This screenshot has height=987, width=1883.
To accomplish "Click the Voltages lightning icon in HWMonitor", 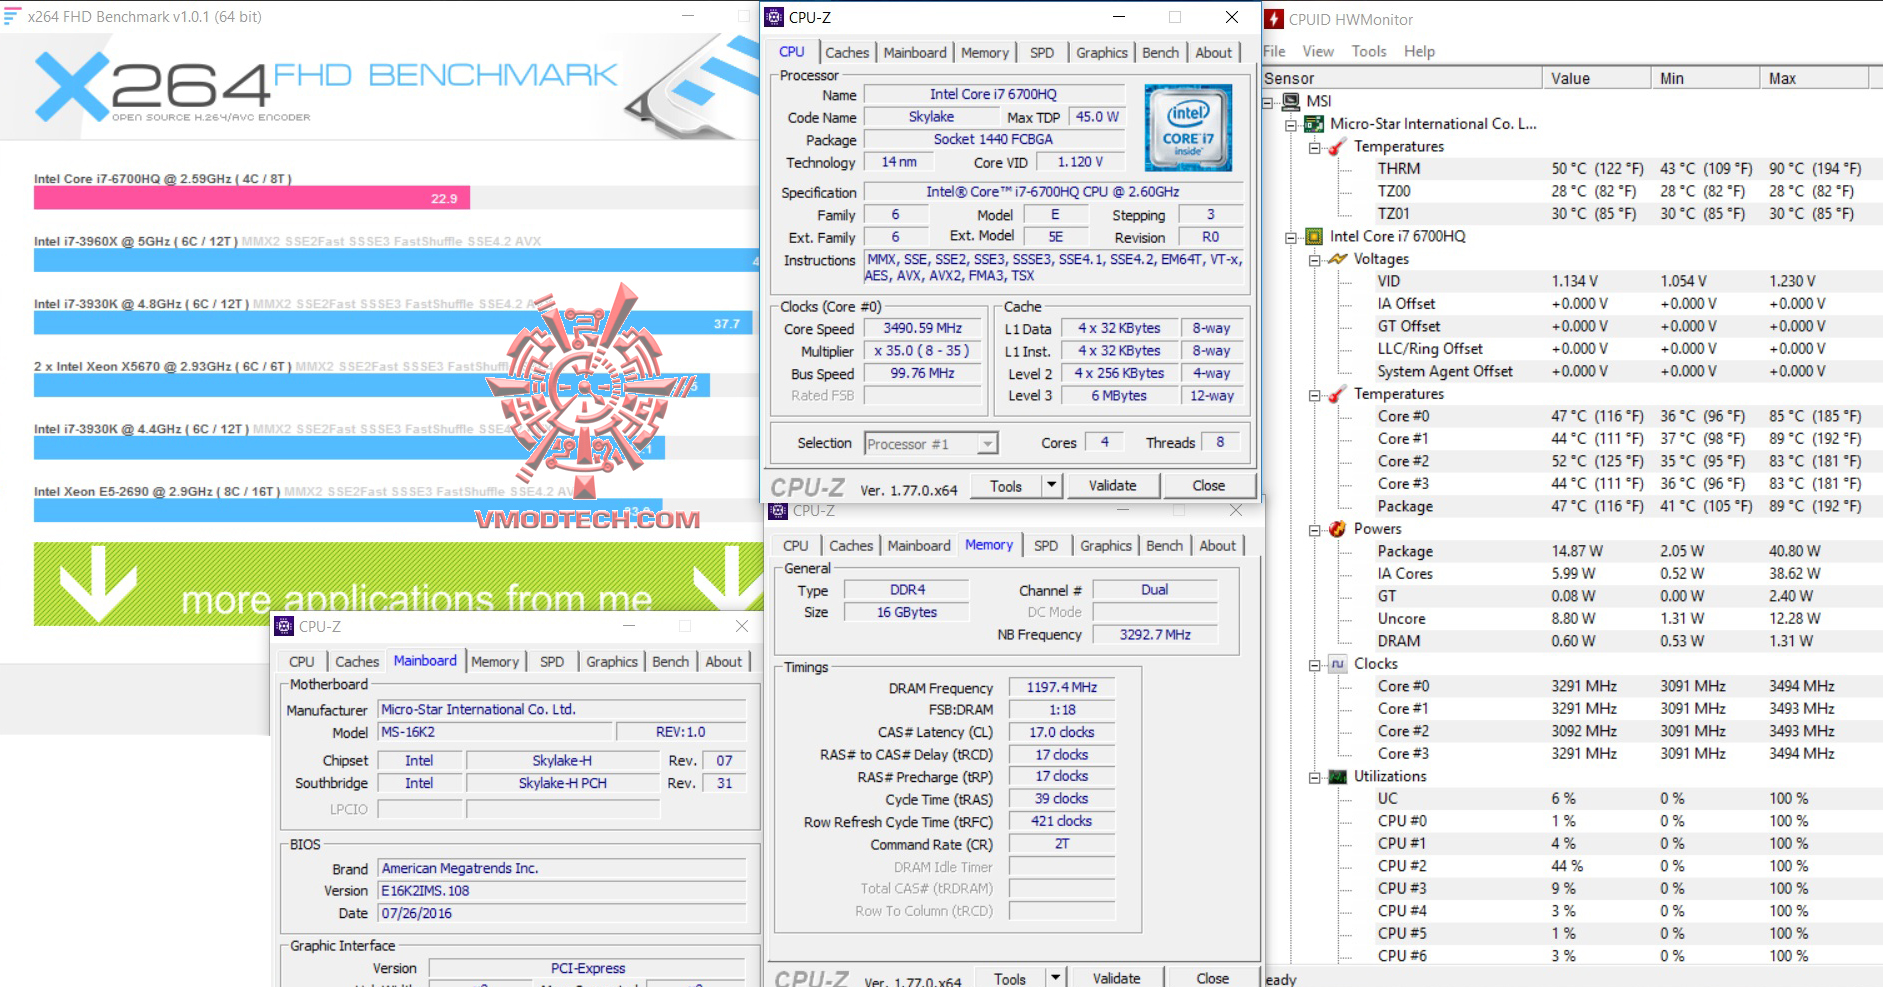I will click(1337, 259).
